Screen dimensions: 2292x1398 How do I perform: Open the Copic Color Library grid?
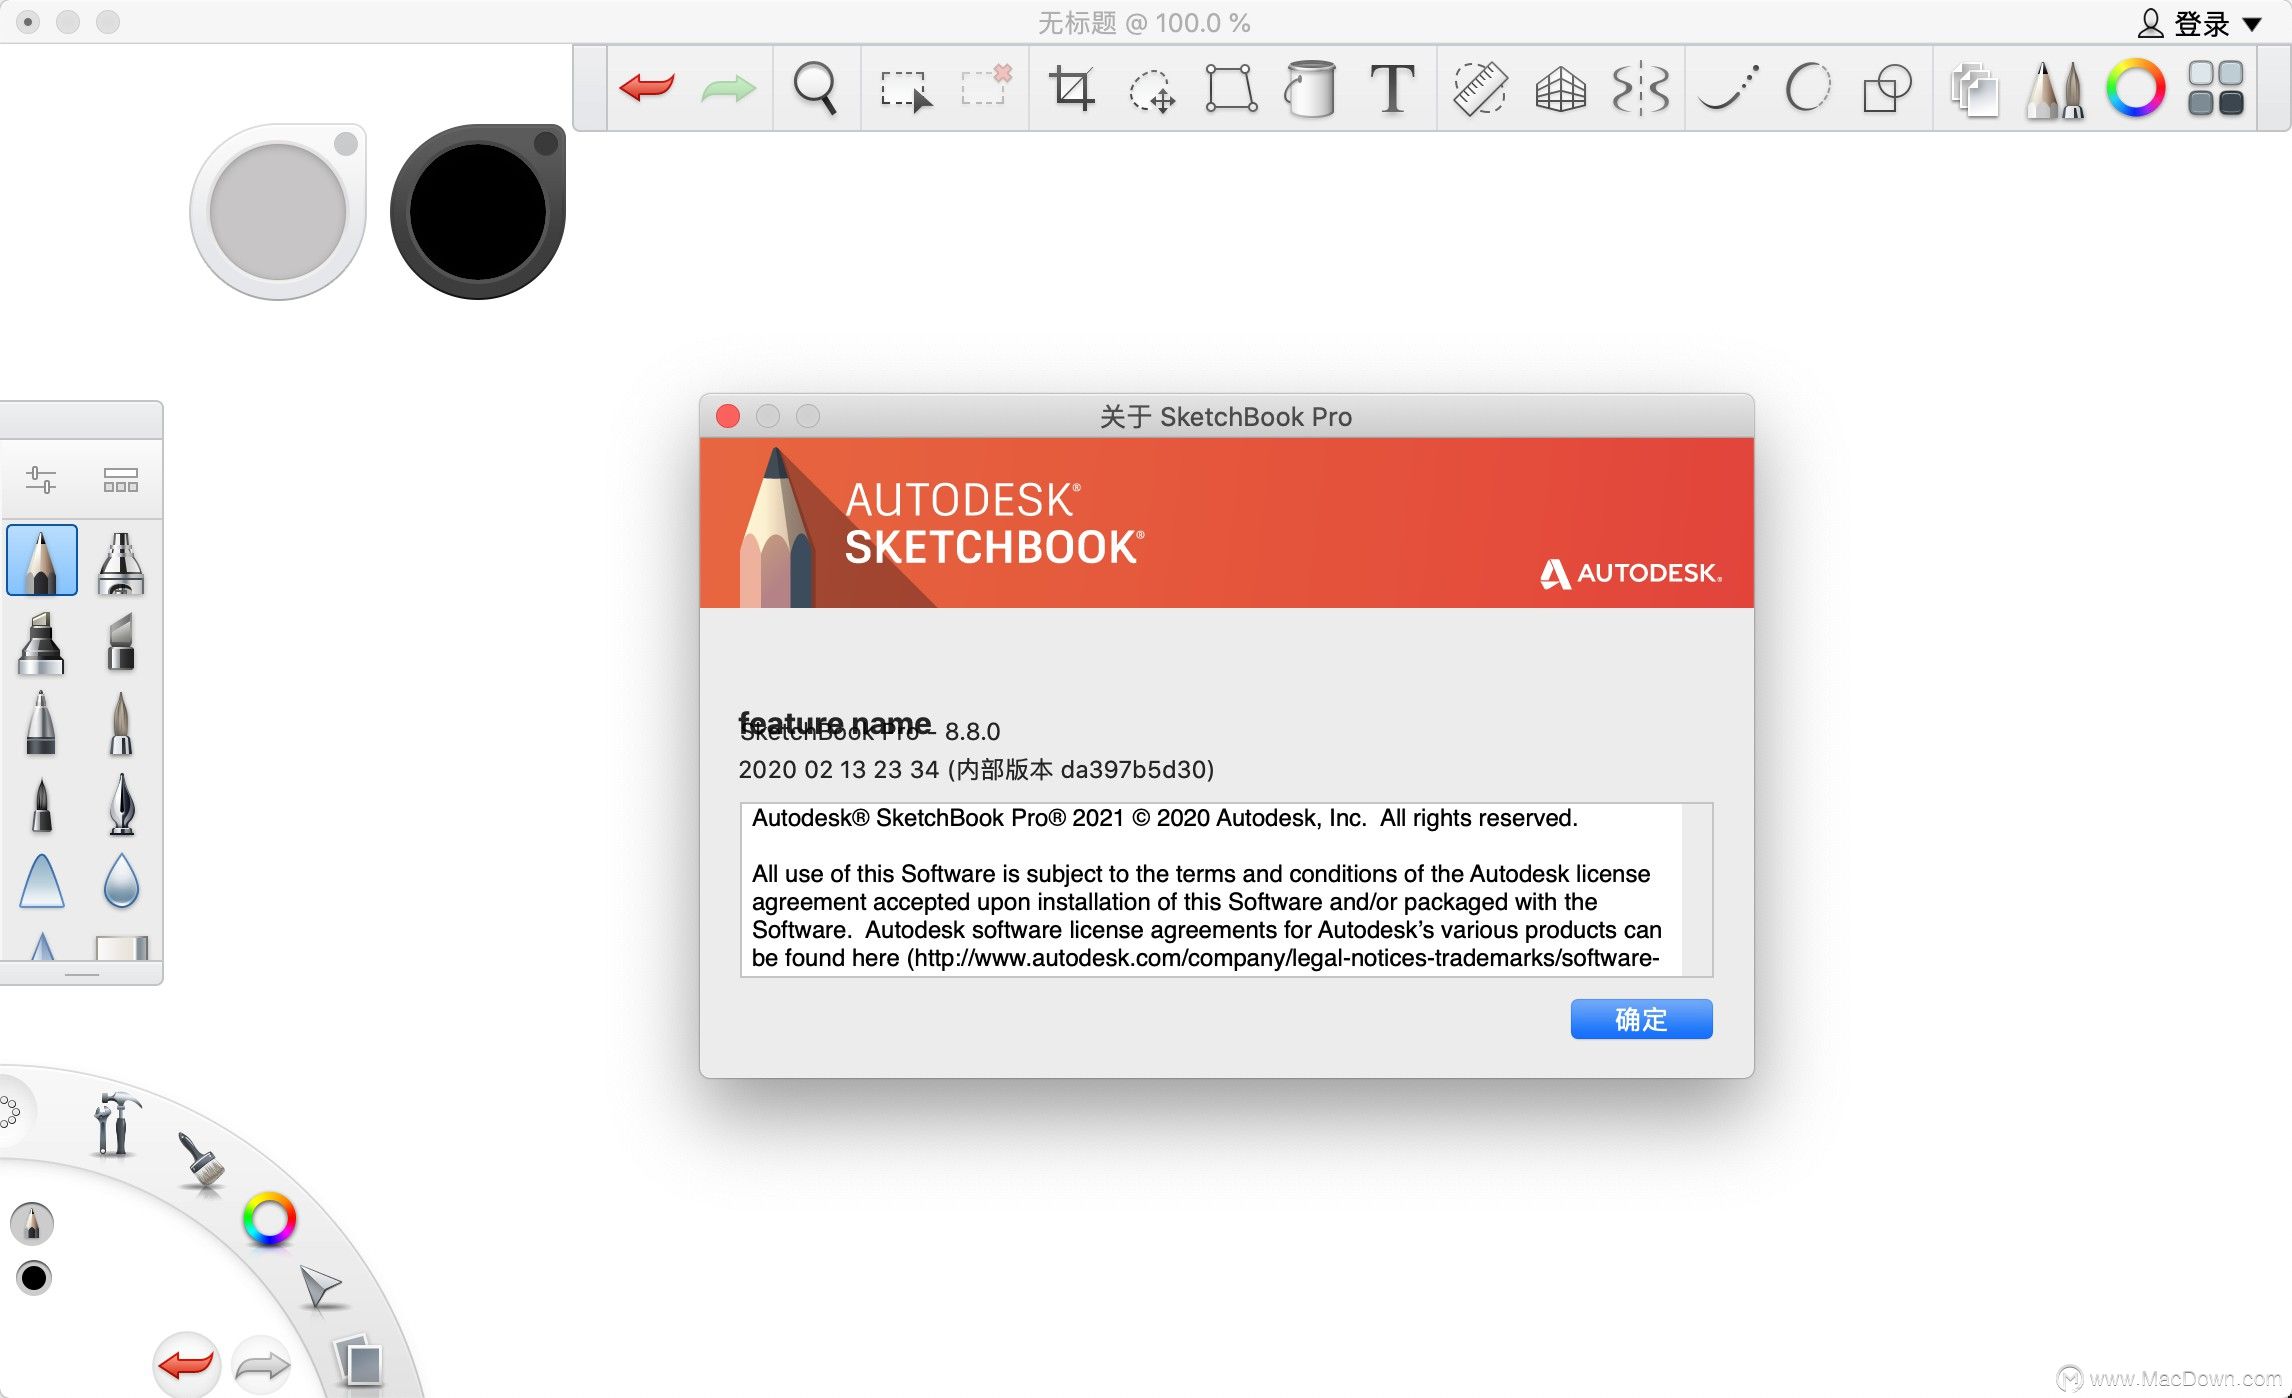tap(2216, 88)
